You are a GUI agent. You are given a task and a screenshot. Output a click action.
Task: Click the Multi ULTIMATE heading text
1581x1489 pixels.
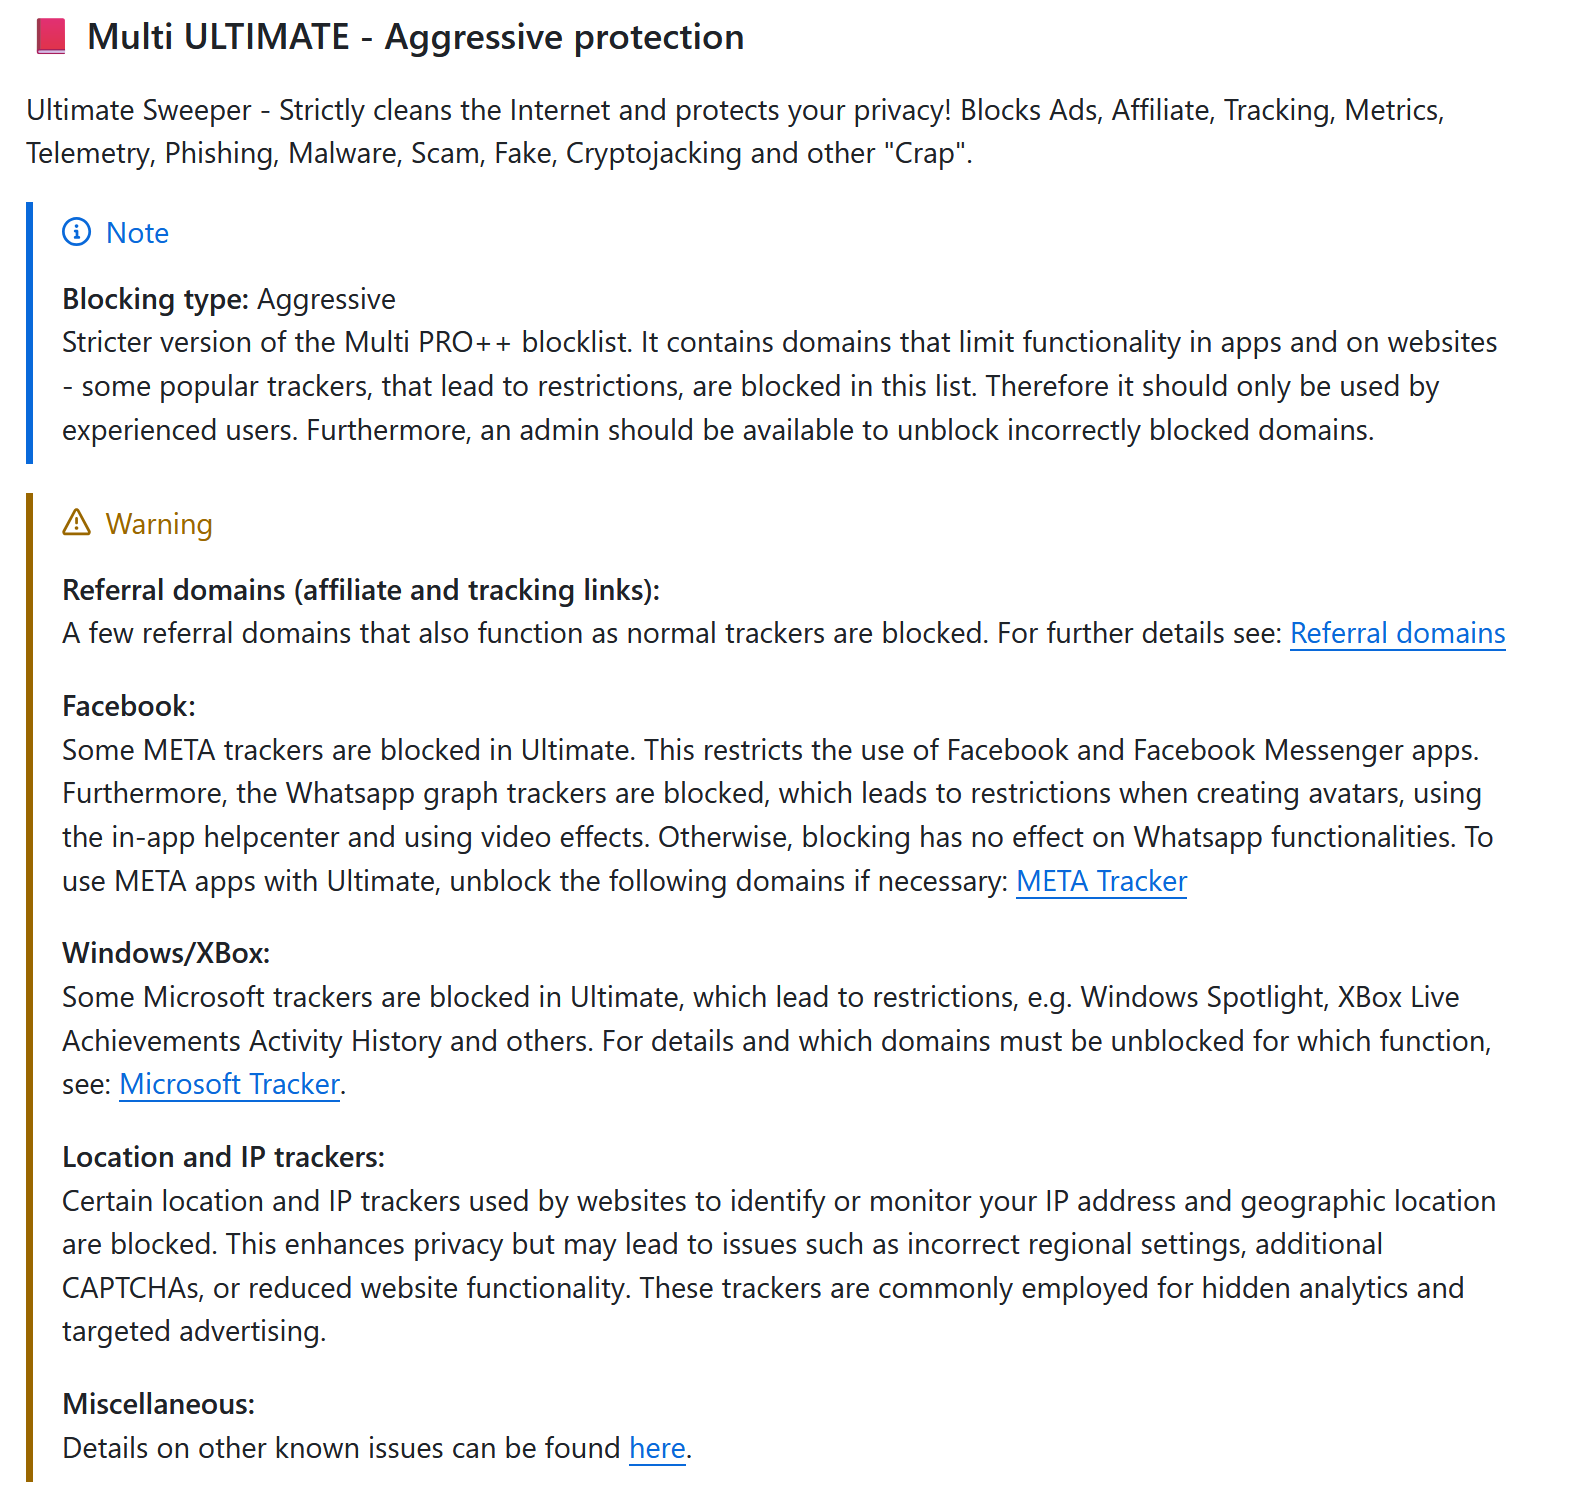coord(415,37)
